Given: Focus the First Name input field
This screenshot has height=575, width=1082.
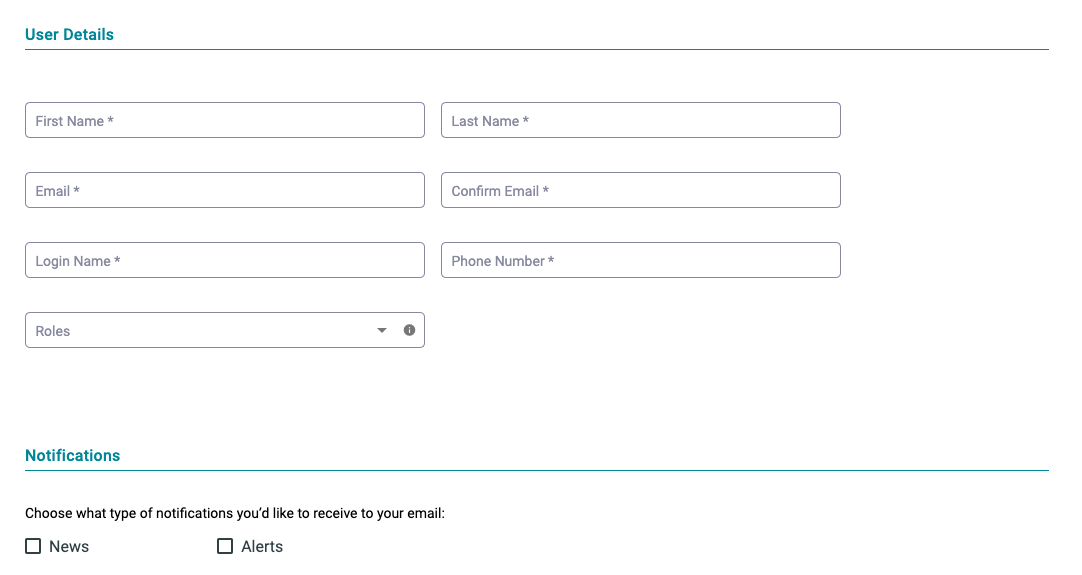Looking at the screenshot, I should 225,120.
